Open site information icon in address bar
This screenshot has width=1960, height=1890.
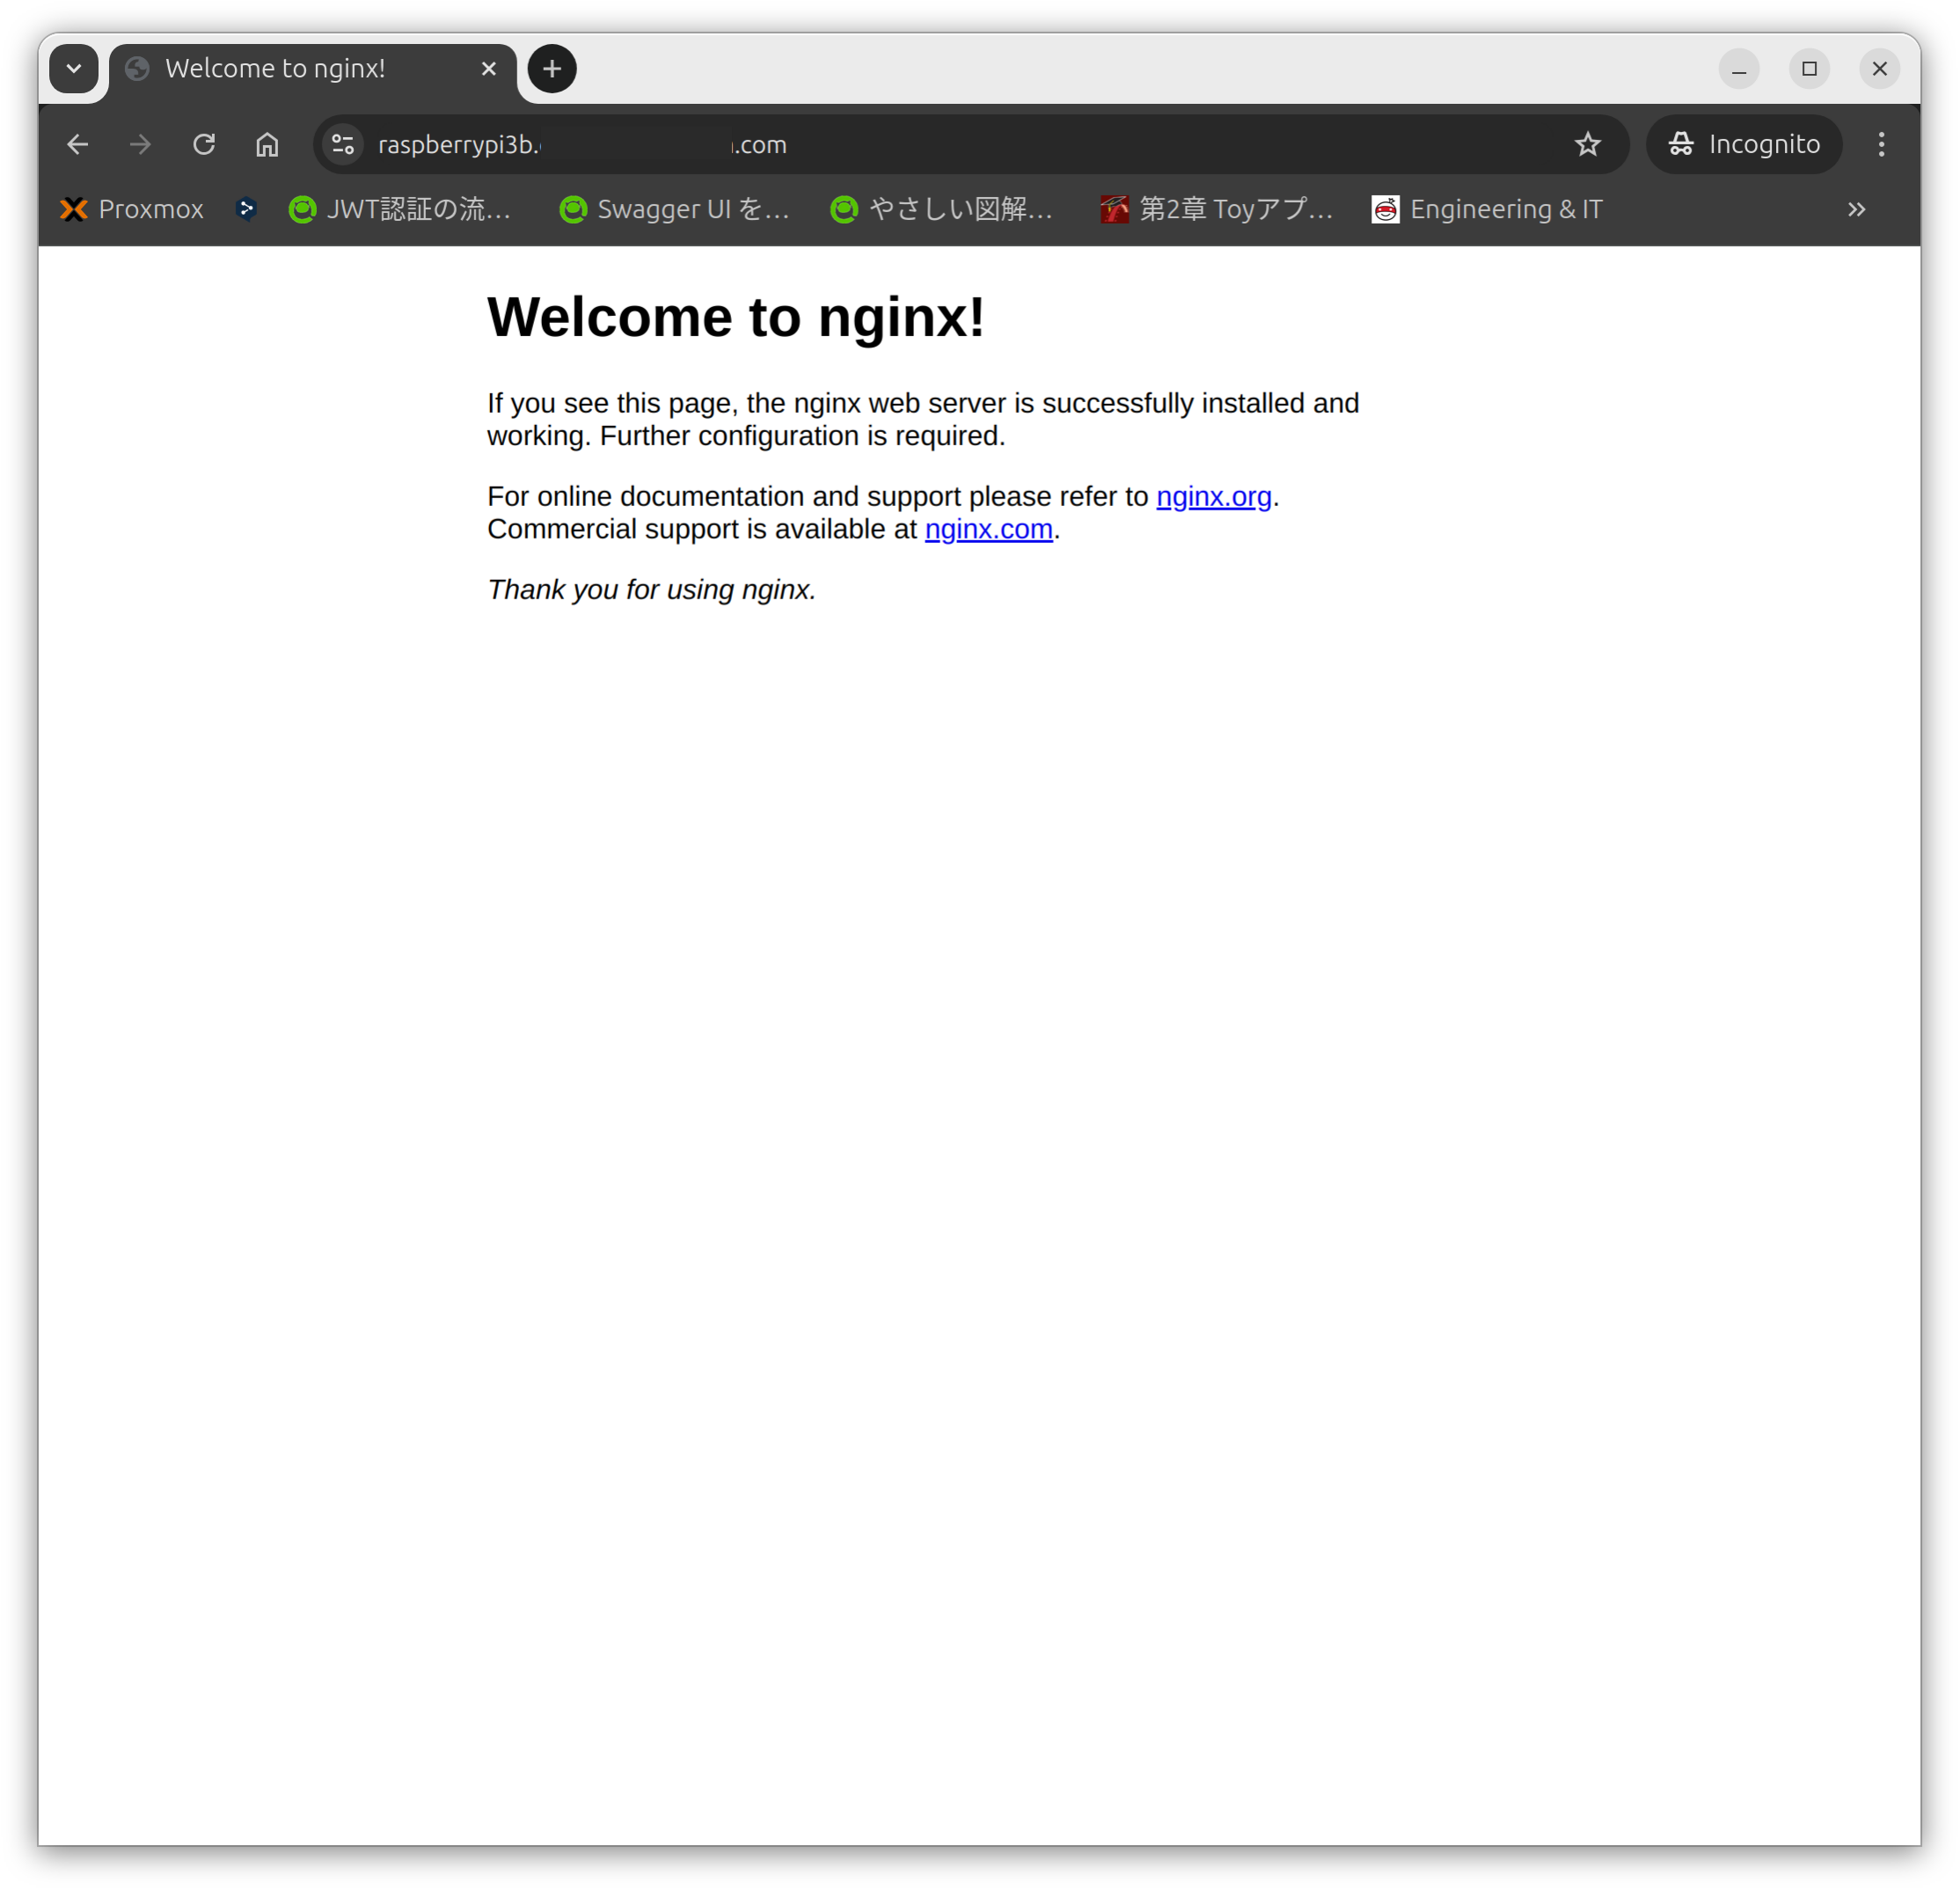coord(343,145)
